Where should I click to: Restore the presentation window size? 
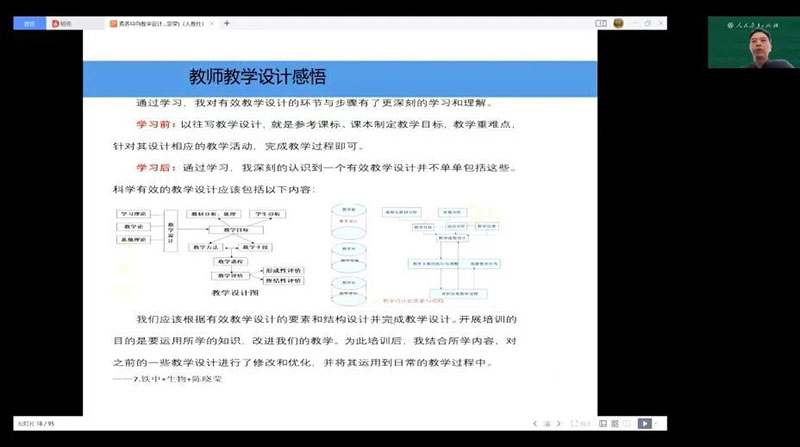coord(648,23)
